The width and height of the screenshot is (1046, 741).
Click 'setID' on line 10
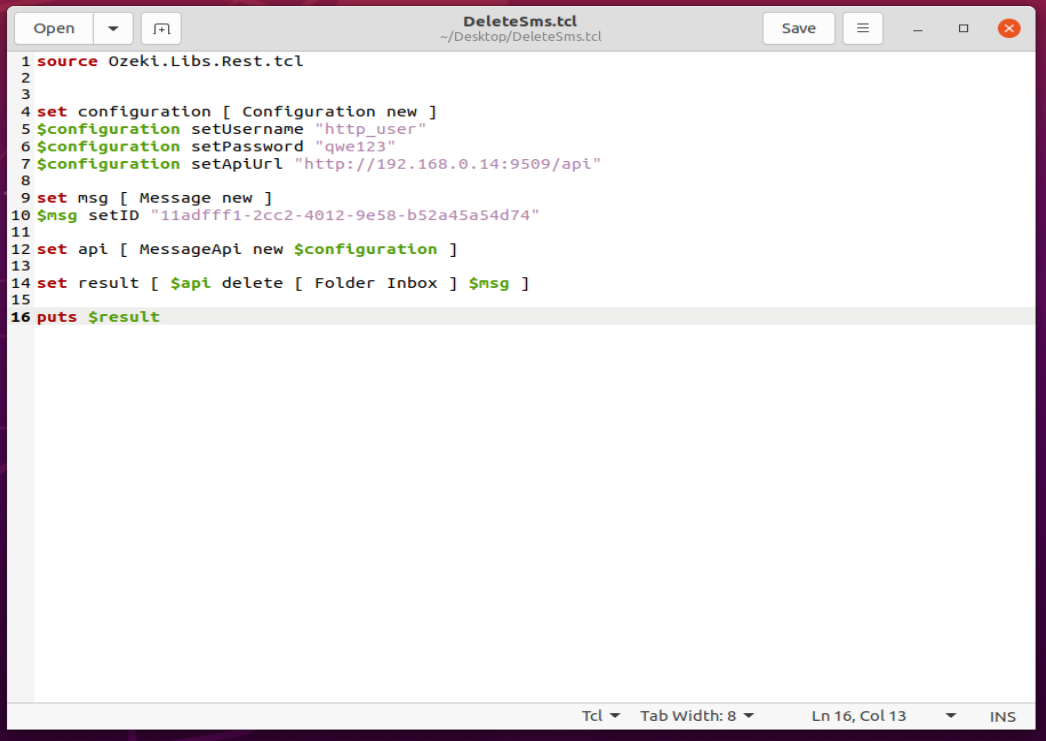tap(114, 215)
